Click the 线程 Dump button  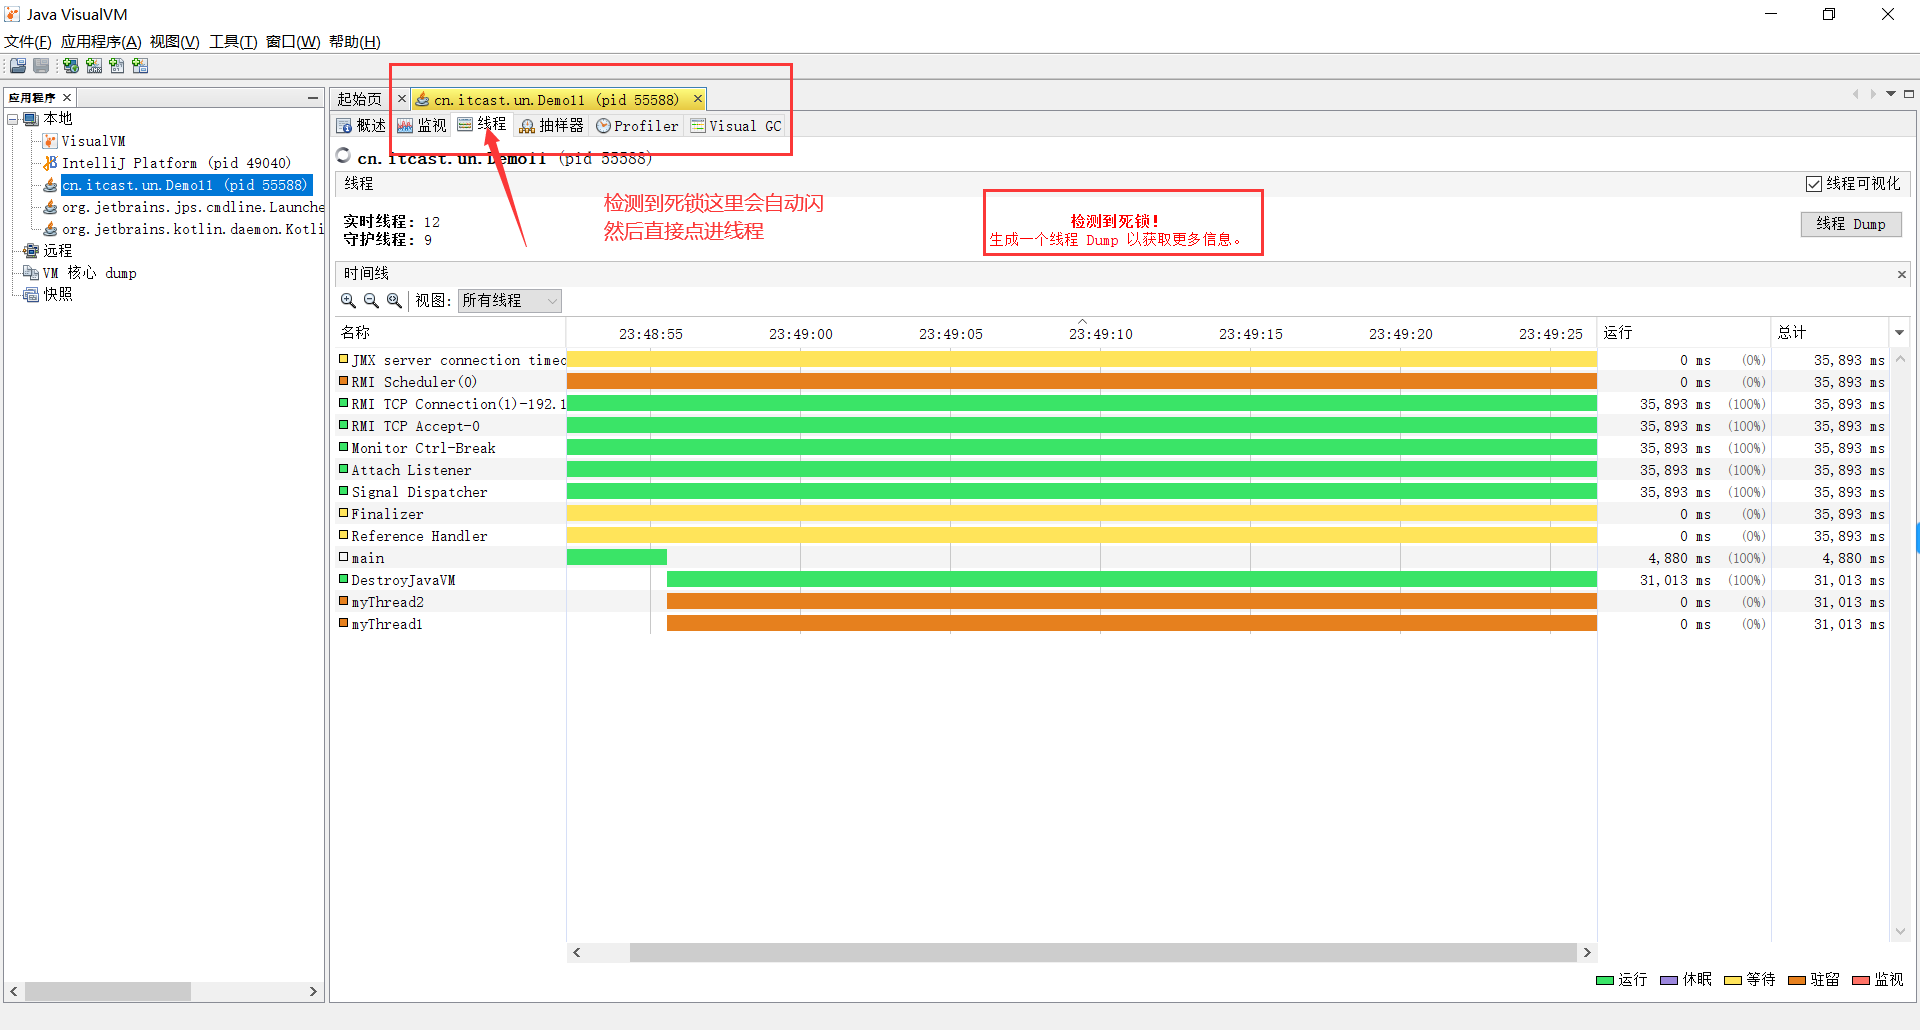(x=1850, y=224)
